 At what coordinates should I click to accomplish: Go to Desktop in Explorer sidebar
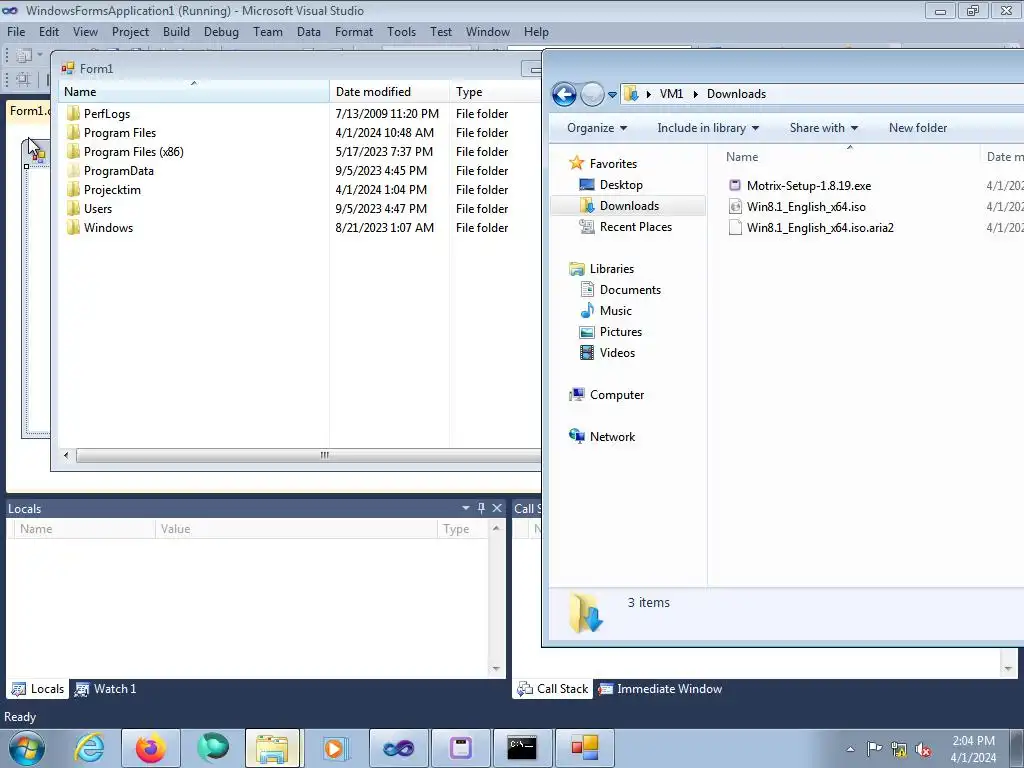coord(621,185)
